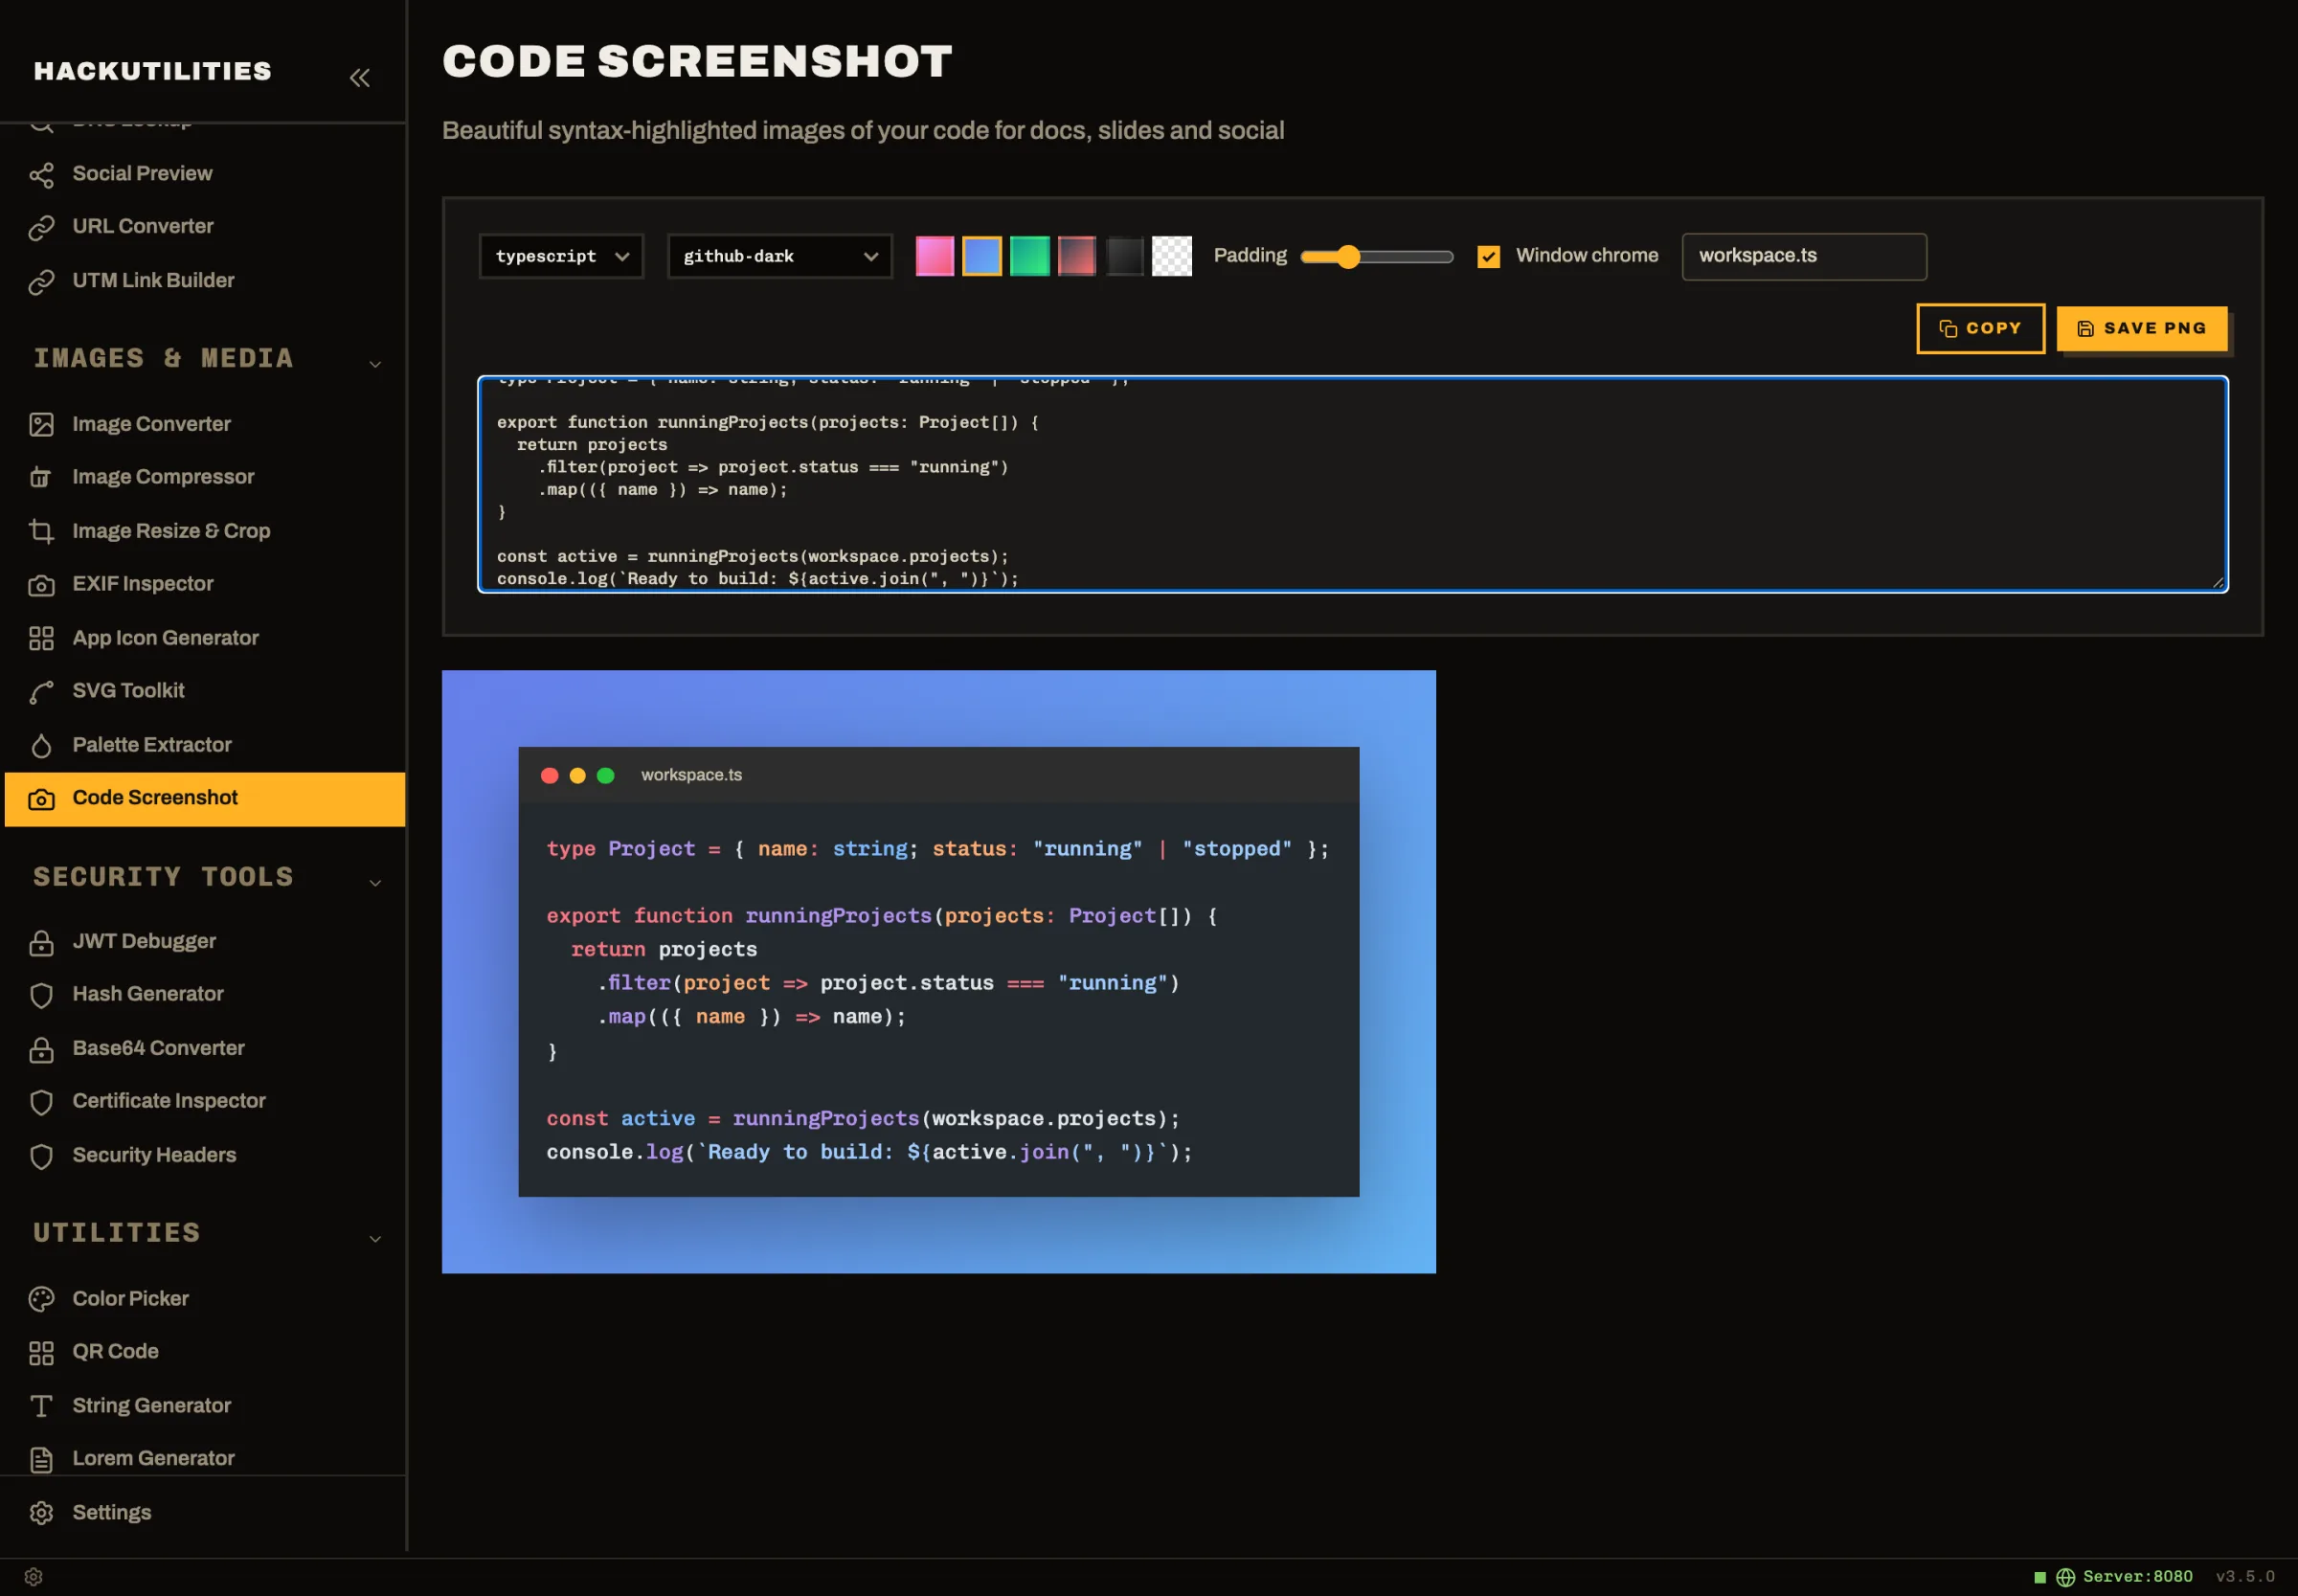The image size is (2298, 1596).
Task: Click the COPY button
Action: [x=1980, y=328]
